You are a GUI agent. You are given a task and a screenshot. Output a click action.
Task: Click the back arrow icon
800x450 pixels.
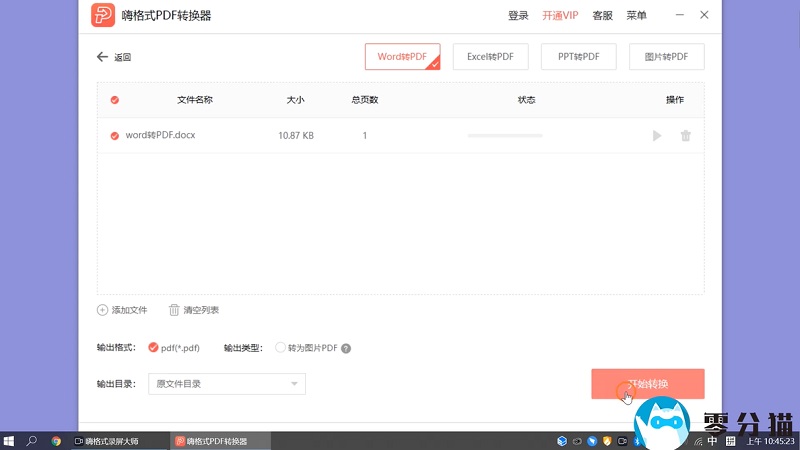(x=102, y=57)
